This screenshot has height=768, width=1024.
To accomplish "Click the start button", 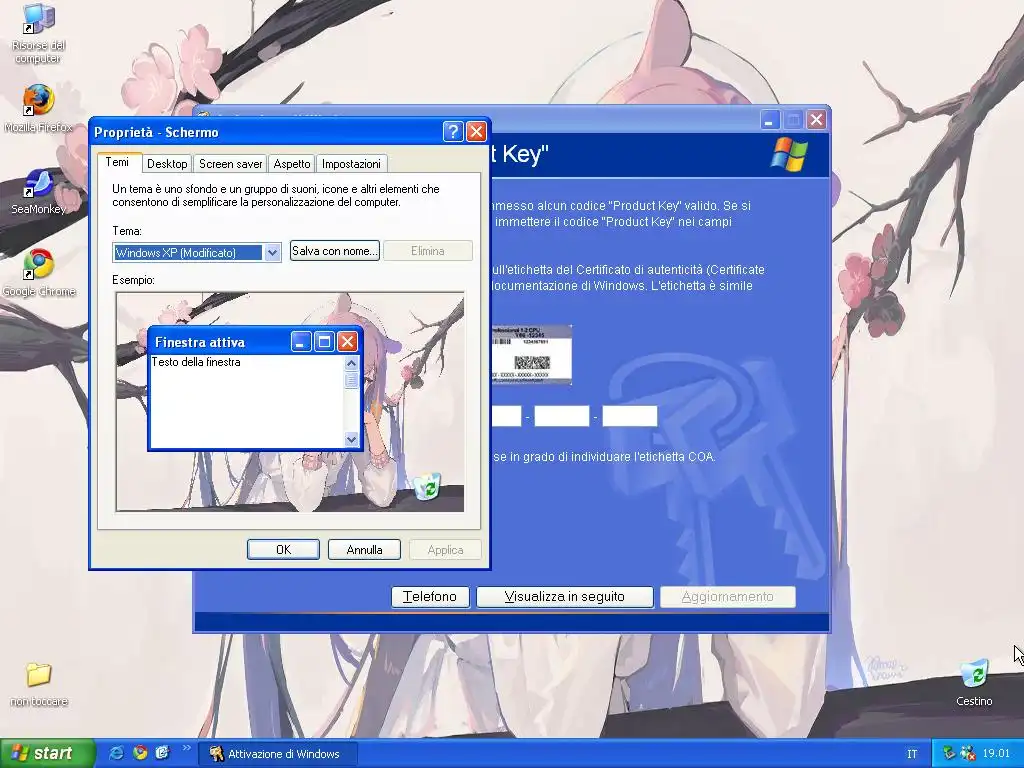I will (x=47, y=753).
